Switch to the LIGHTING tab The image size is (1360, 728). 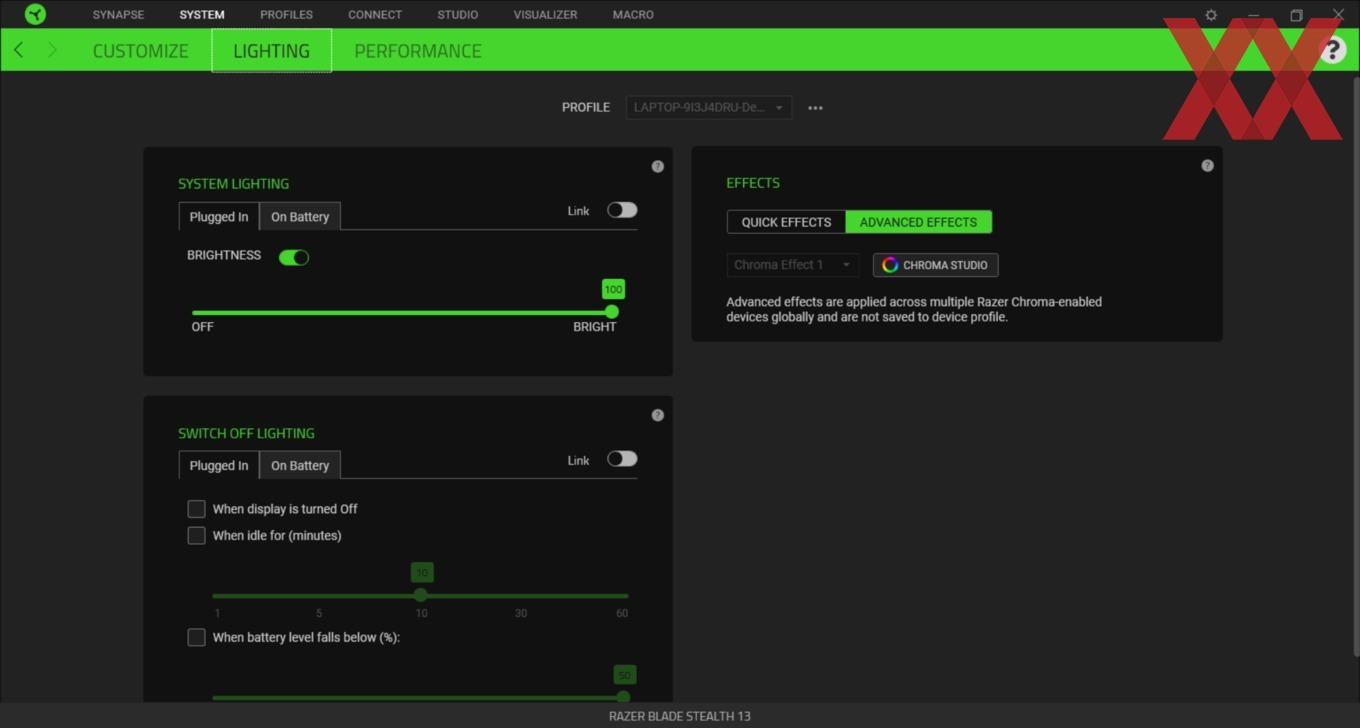coord(271,51)
